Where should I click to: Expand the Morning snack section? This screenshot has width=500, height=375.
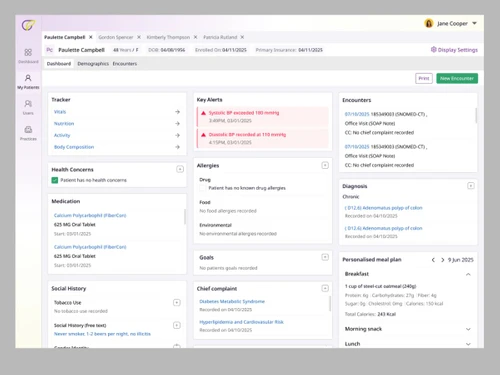point(468,329)
